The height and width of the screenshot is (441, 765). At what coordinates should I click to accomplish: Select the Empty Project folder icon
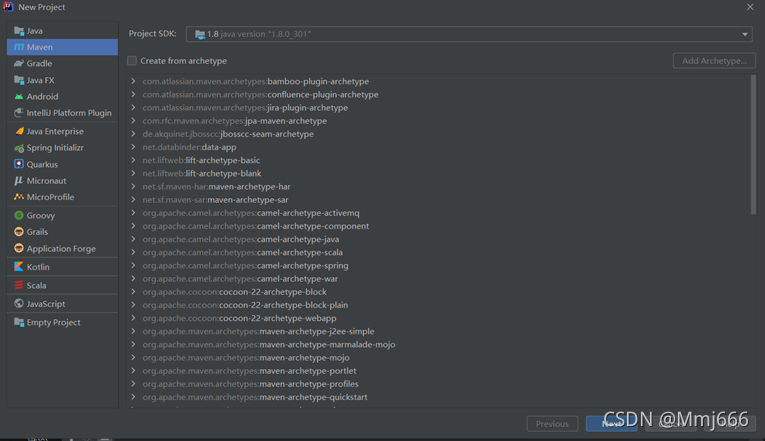click(x=19, y=322)
